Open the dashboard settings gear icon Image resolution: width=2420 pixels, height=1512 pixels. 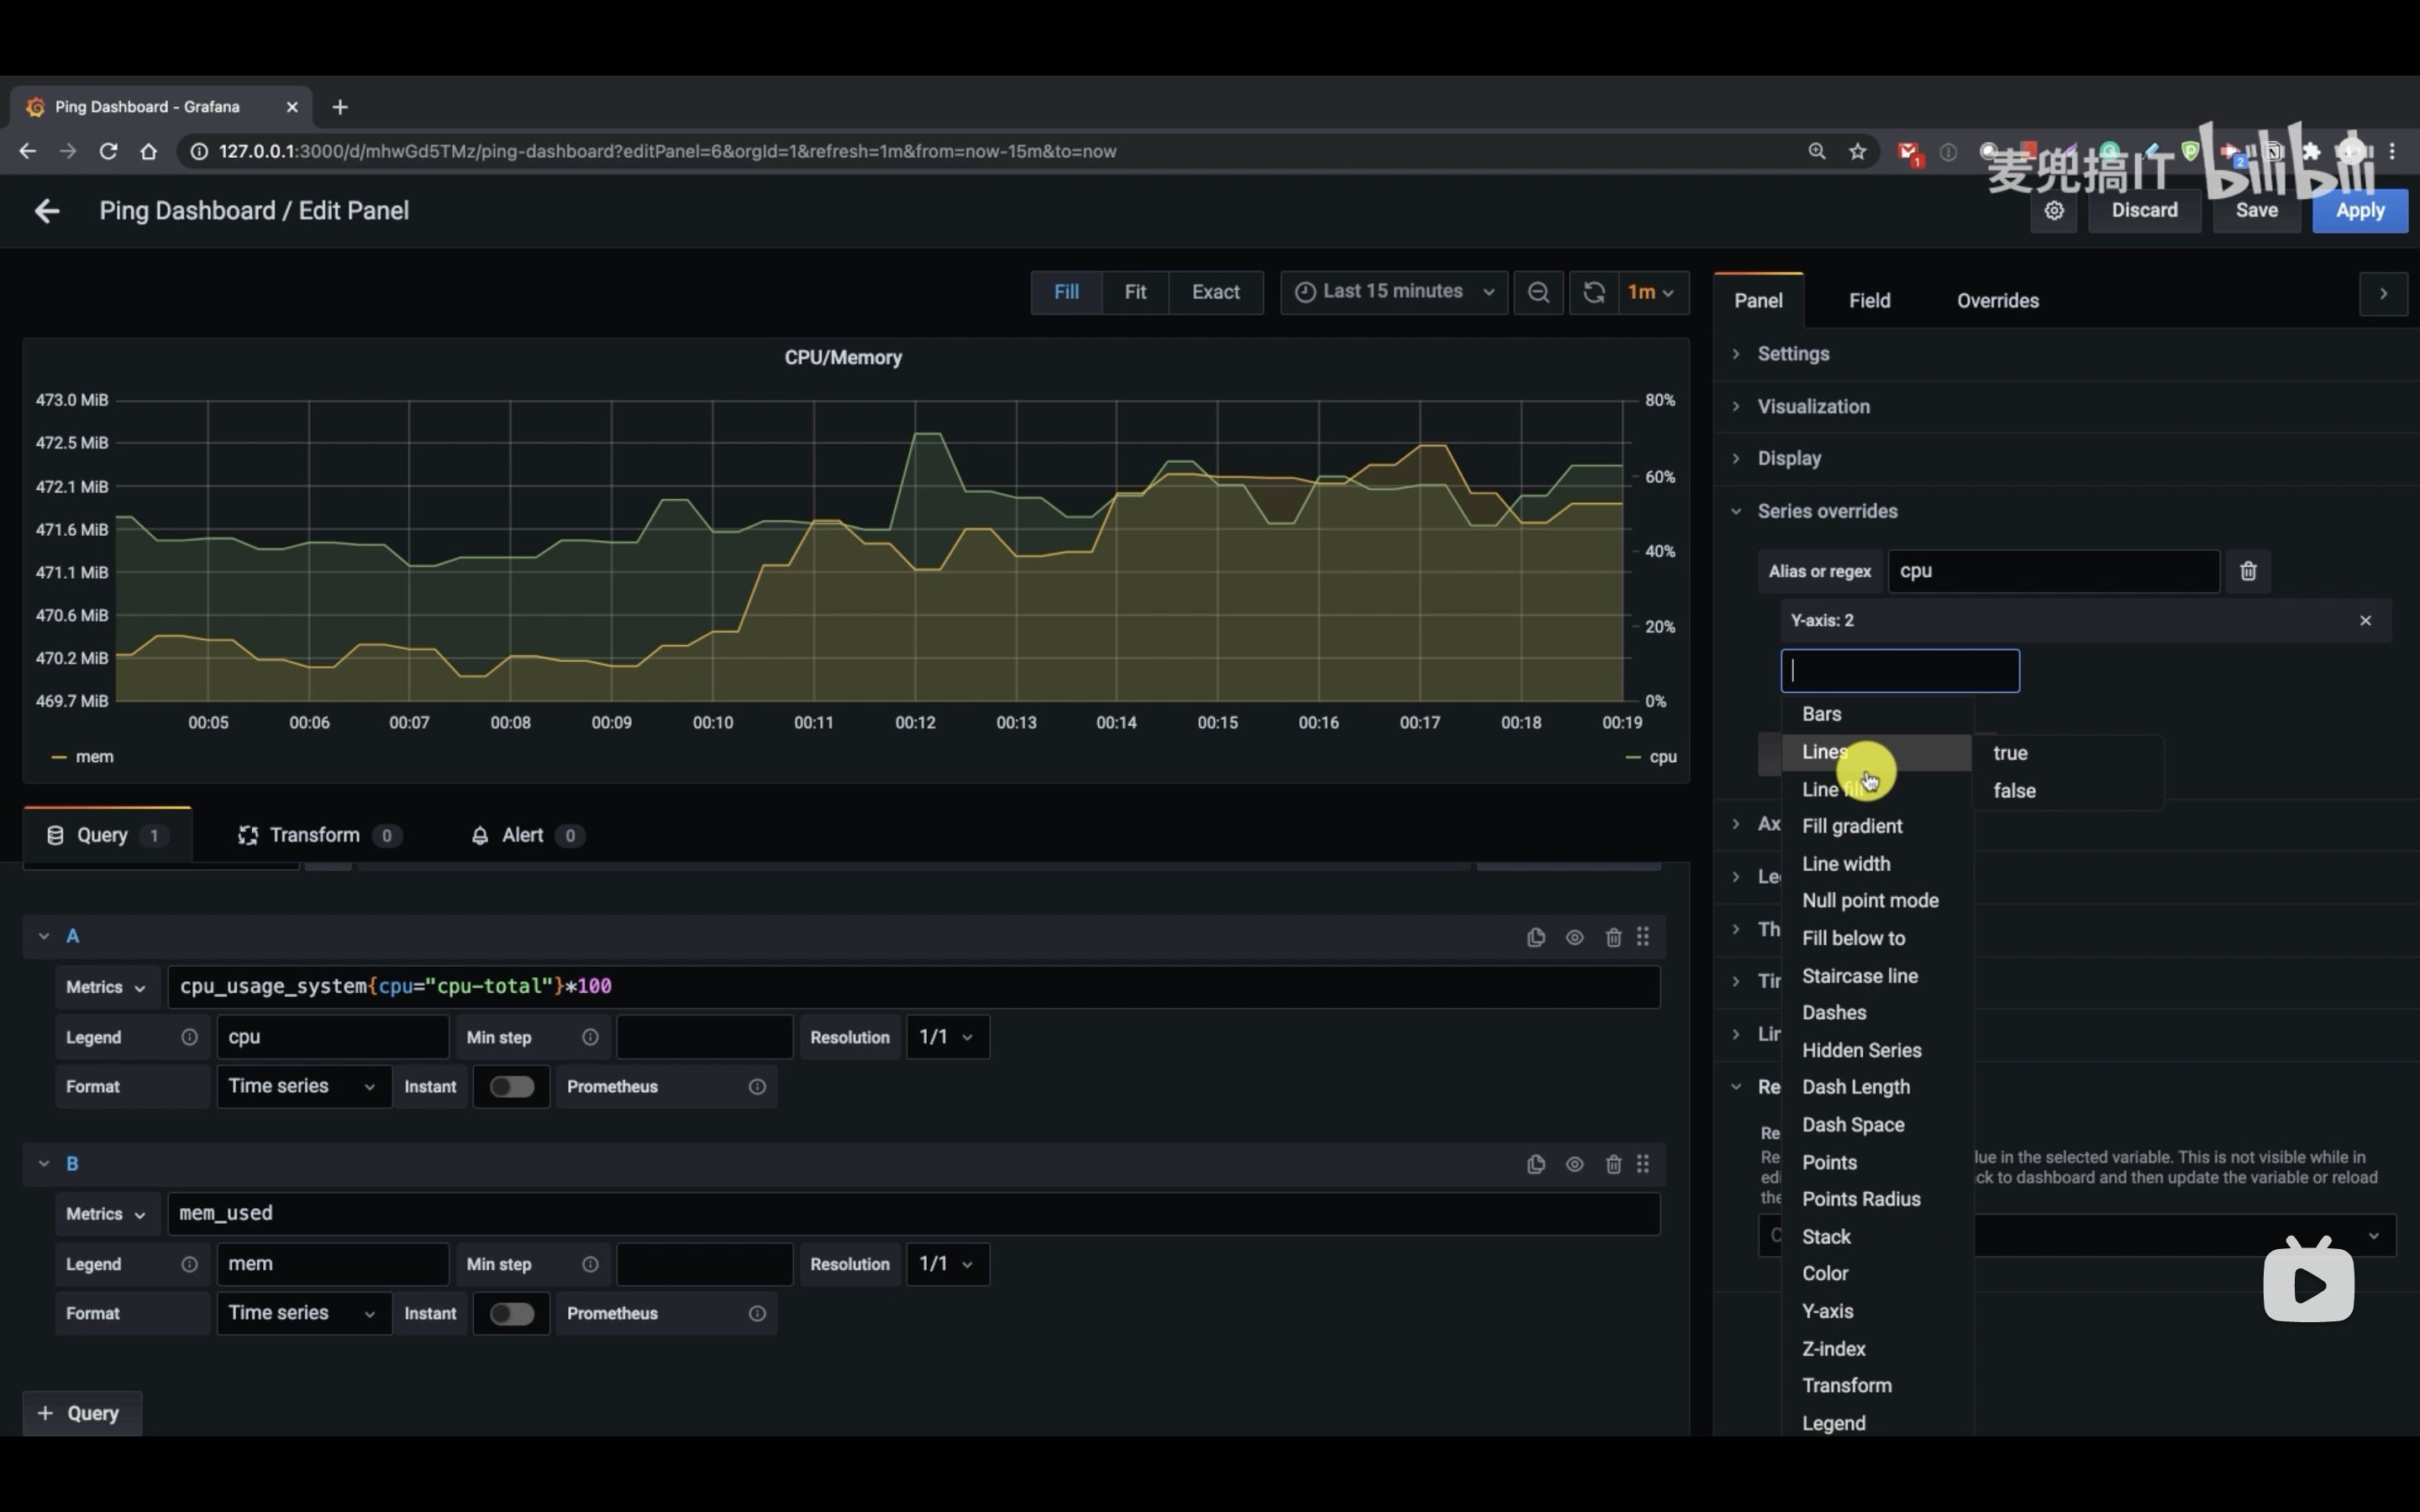click(x=2053, y=211)
